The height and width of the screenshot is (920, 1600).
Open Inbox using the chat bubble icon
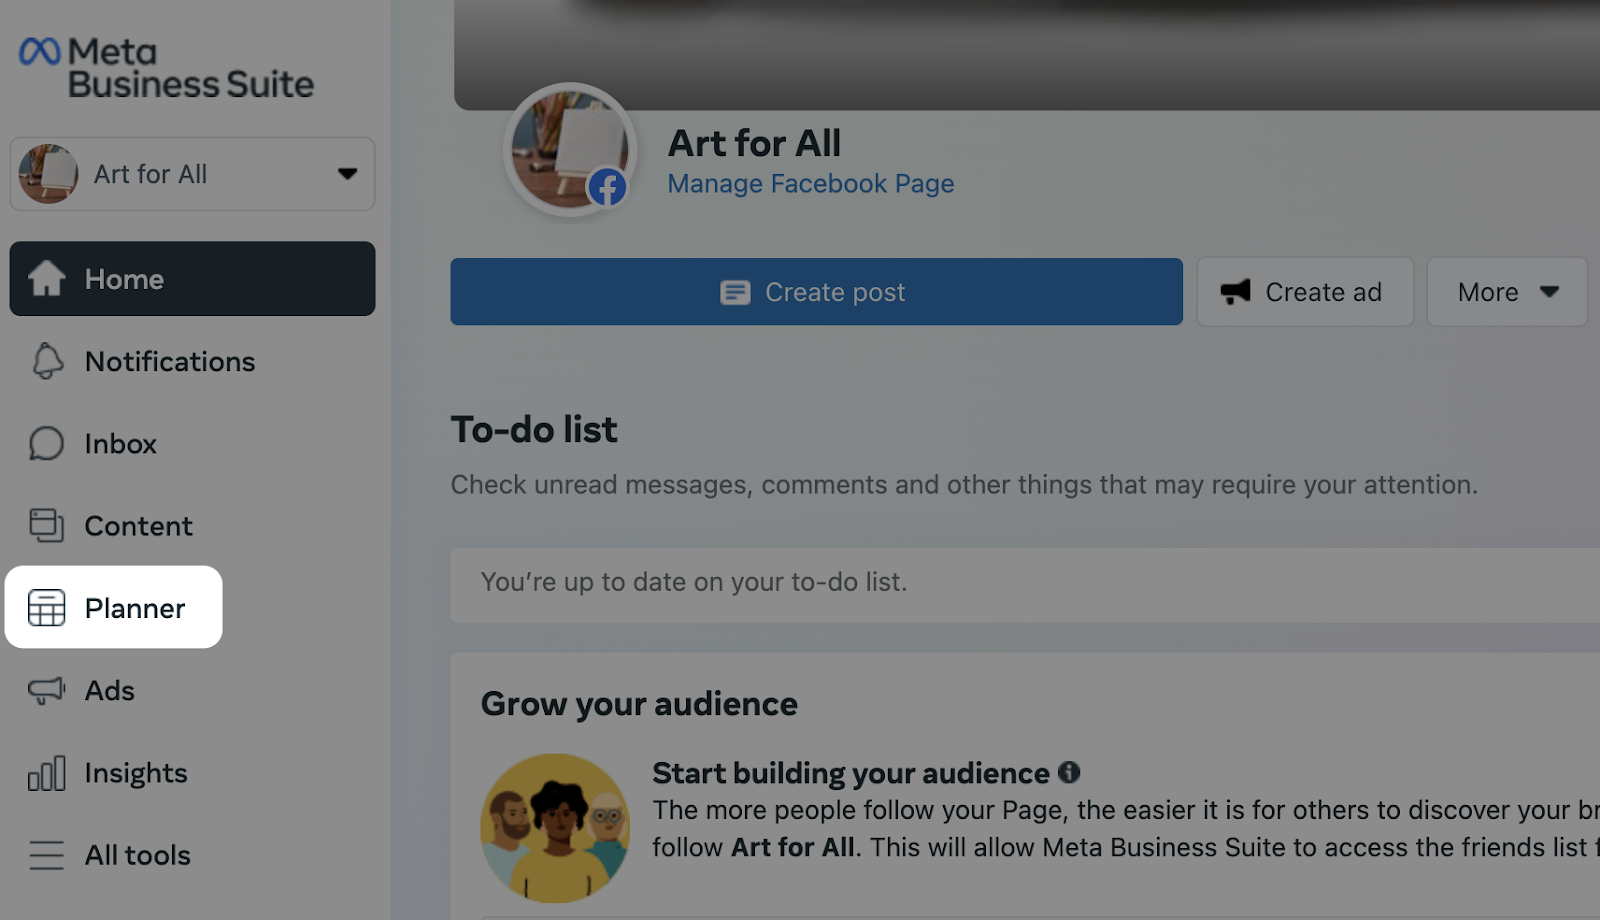tap(47, 443)
